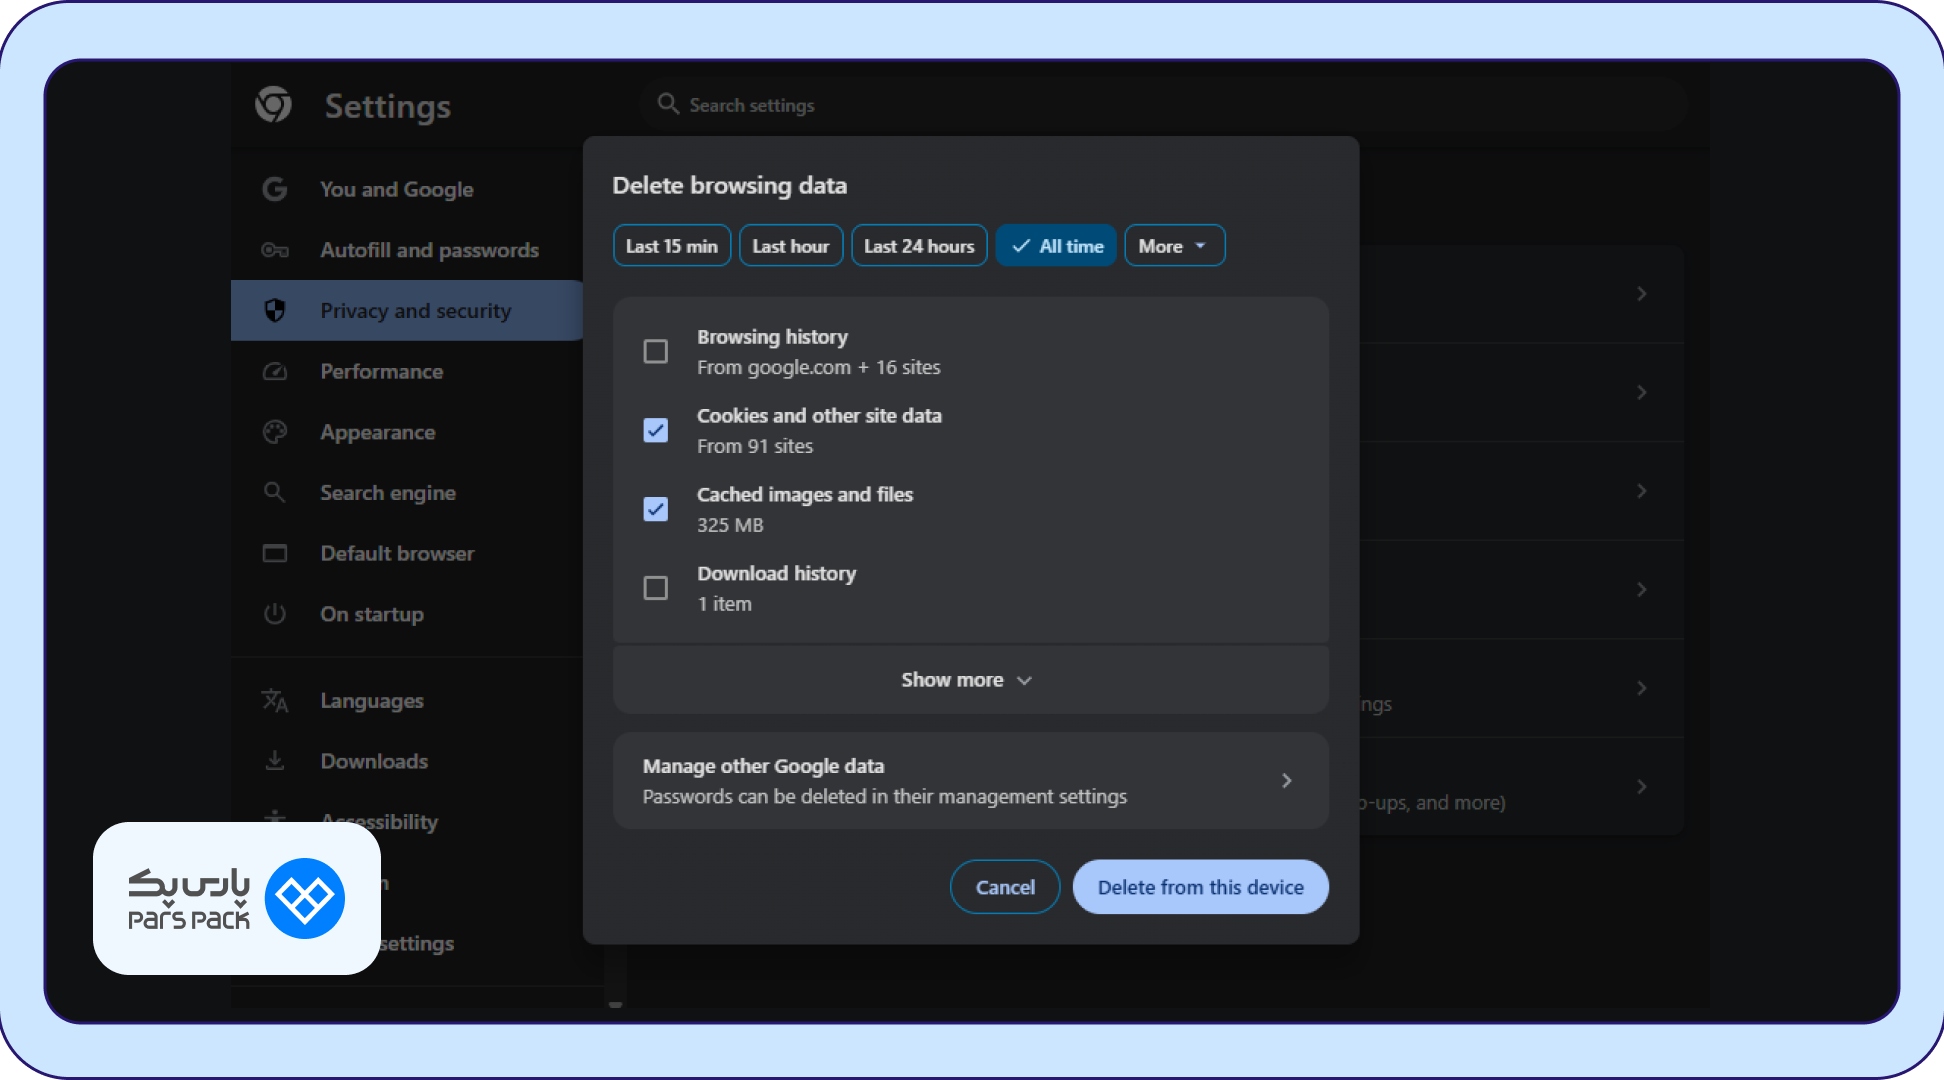
Task: Click the Pars Pack logo badge
Action: tap(237, 898)
